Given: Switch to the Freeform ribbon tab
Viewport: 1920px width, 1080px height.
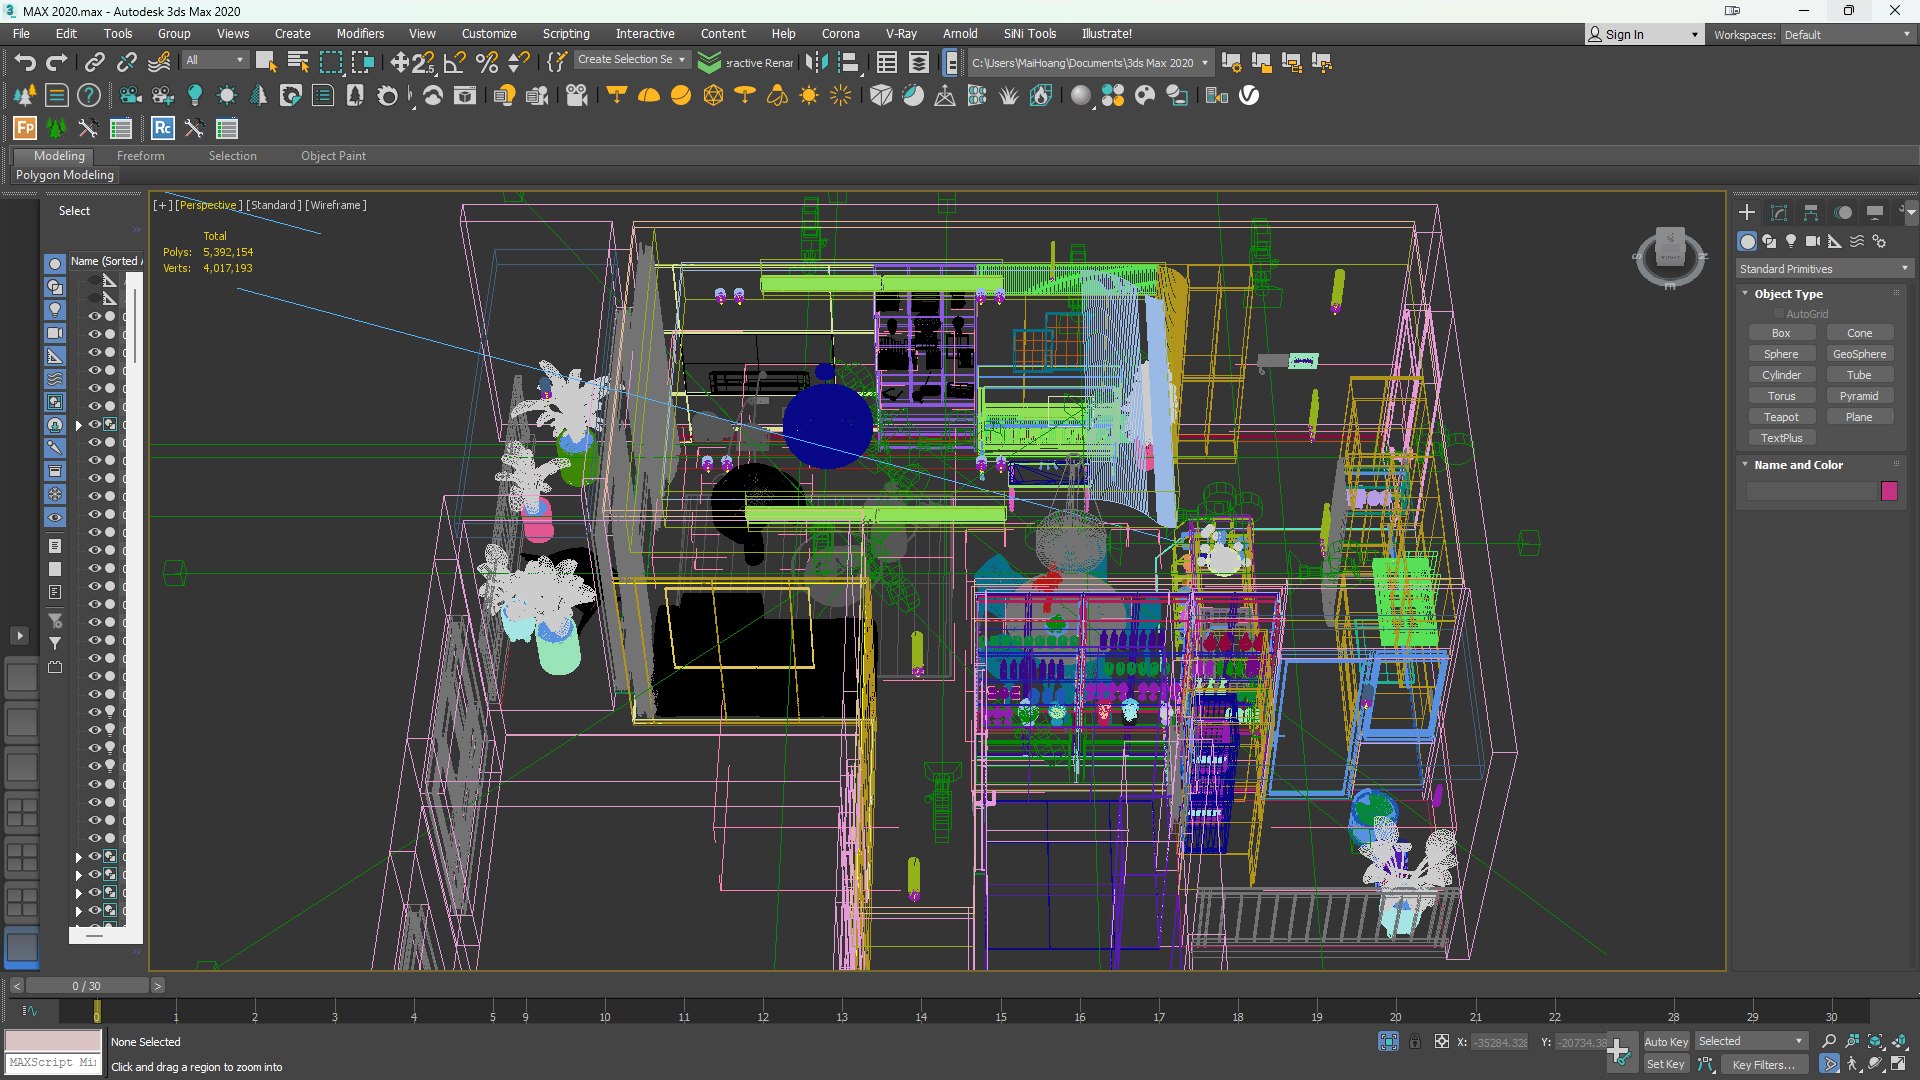Looking at the screenshot, I should (140, 156).
